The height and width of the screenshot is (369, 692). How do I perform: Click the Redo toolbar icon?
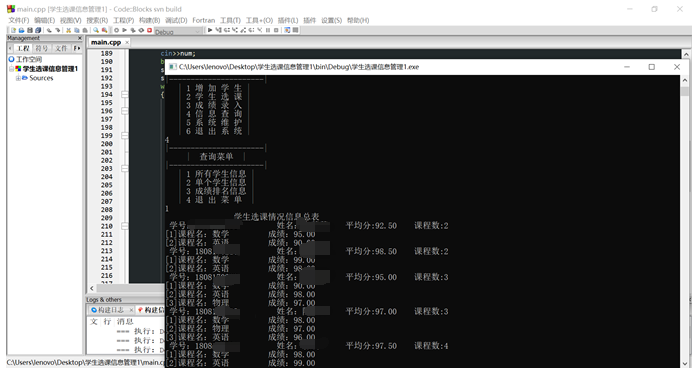click(x=57, y=30)
